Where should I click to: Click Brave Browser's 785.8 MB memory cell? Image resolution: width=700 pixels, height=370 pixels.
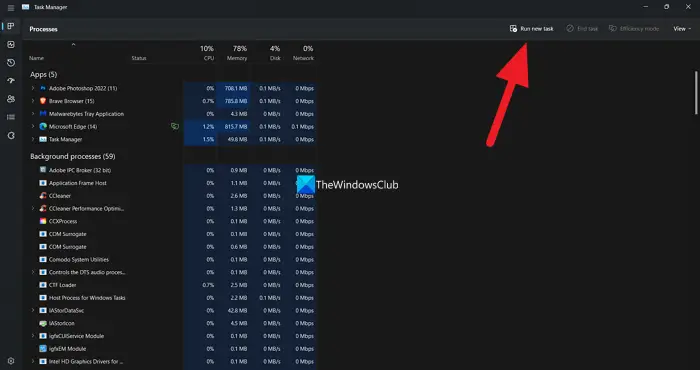(x=236, y=101)
